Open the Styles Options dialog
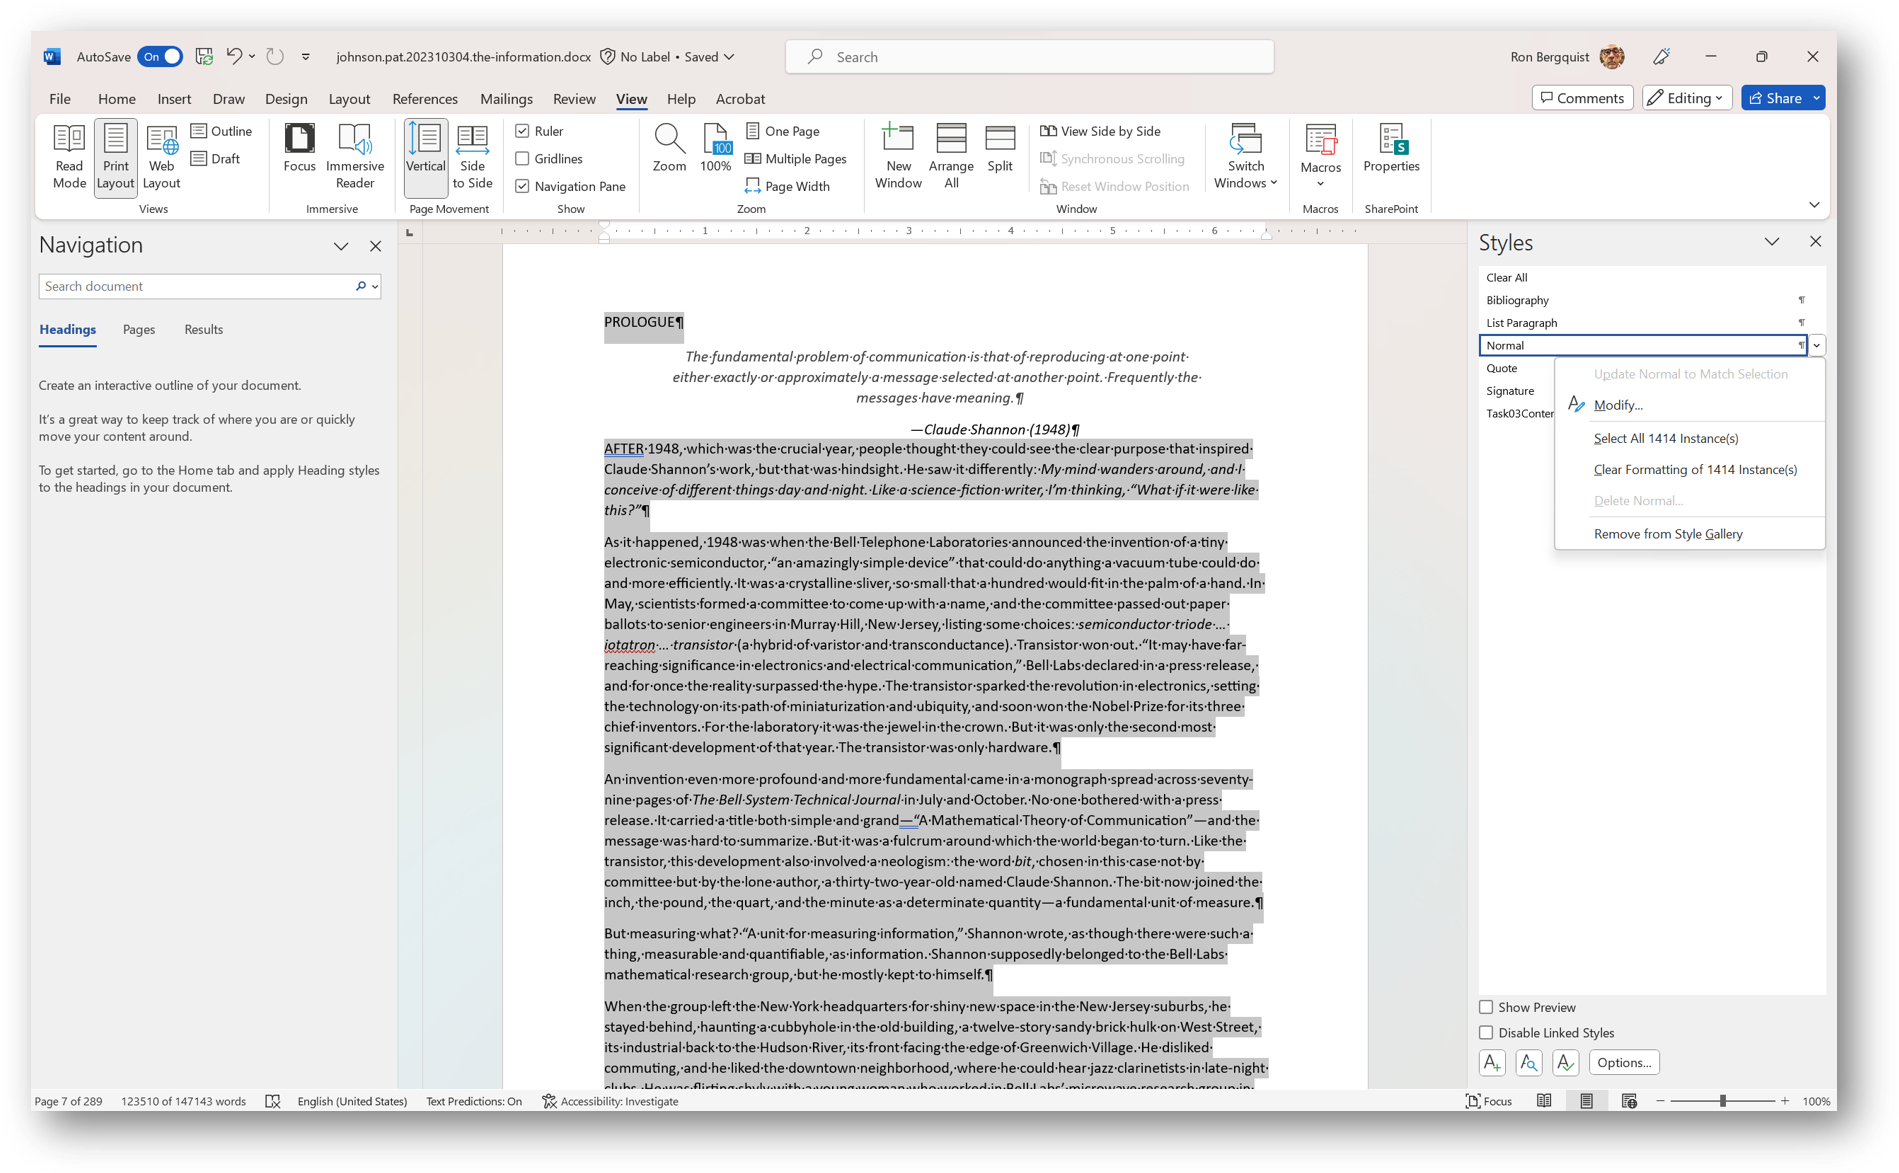1899x1173 pixels. [1623, 1062]
